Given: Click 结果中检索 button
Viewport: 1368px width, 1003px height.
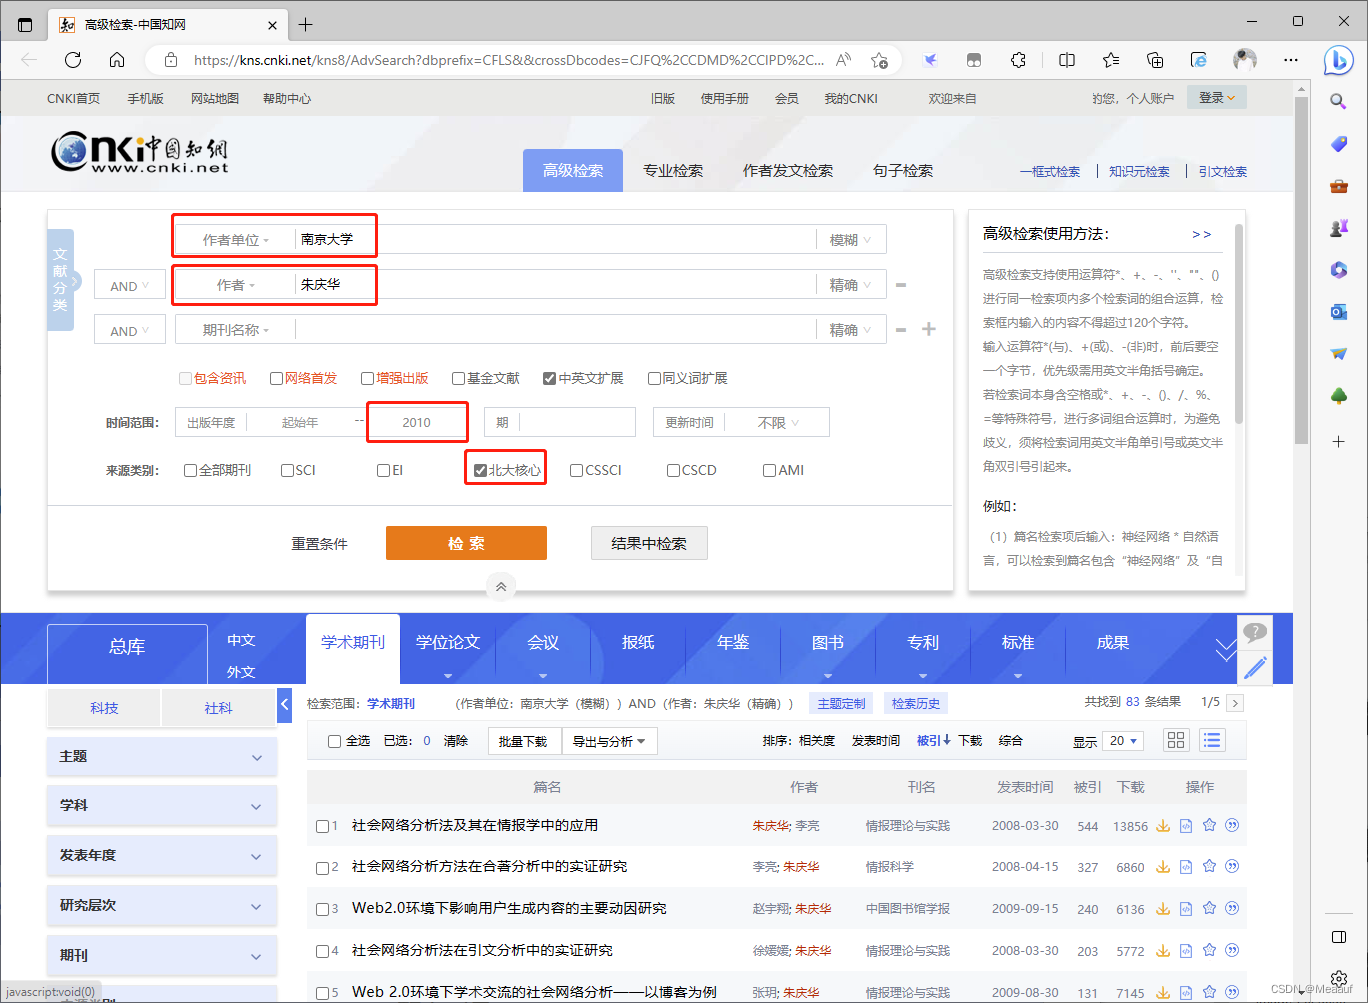Looking at the screenshot, I should pyautogui.click(x=649, y=543).
